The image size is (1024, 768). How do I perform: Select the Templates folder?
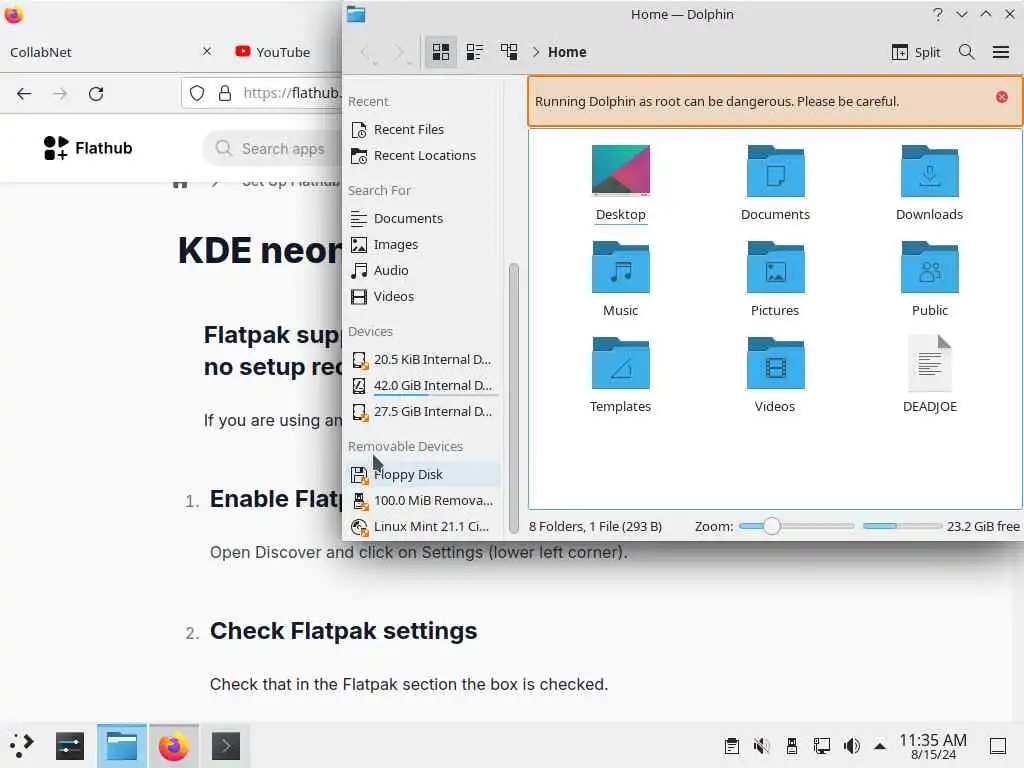click(x=620, y=376)
